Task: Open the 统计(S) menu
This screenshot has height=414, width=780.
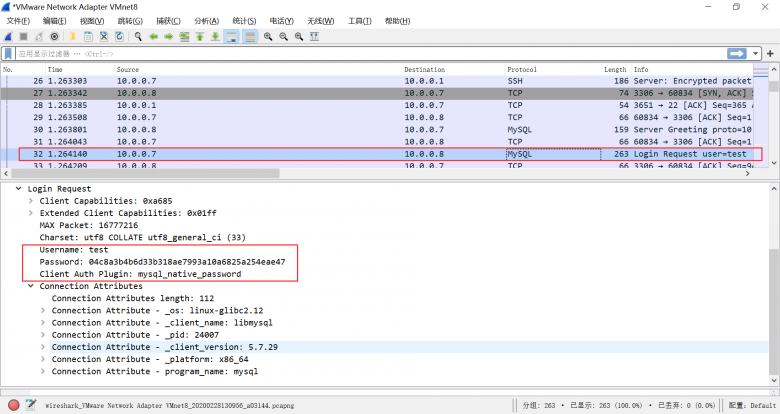Action: click(244, 21)
